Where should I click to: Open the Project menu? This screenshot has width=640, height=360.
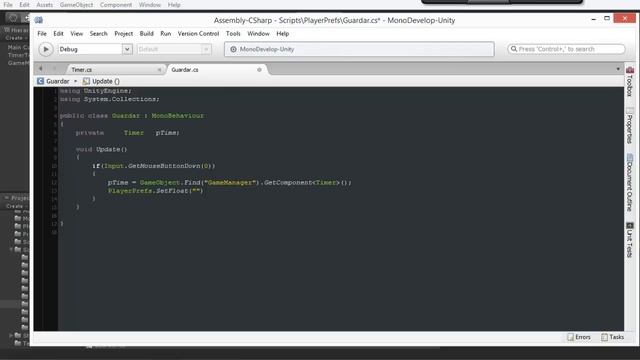(x=123, y=33)
